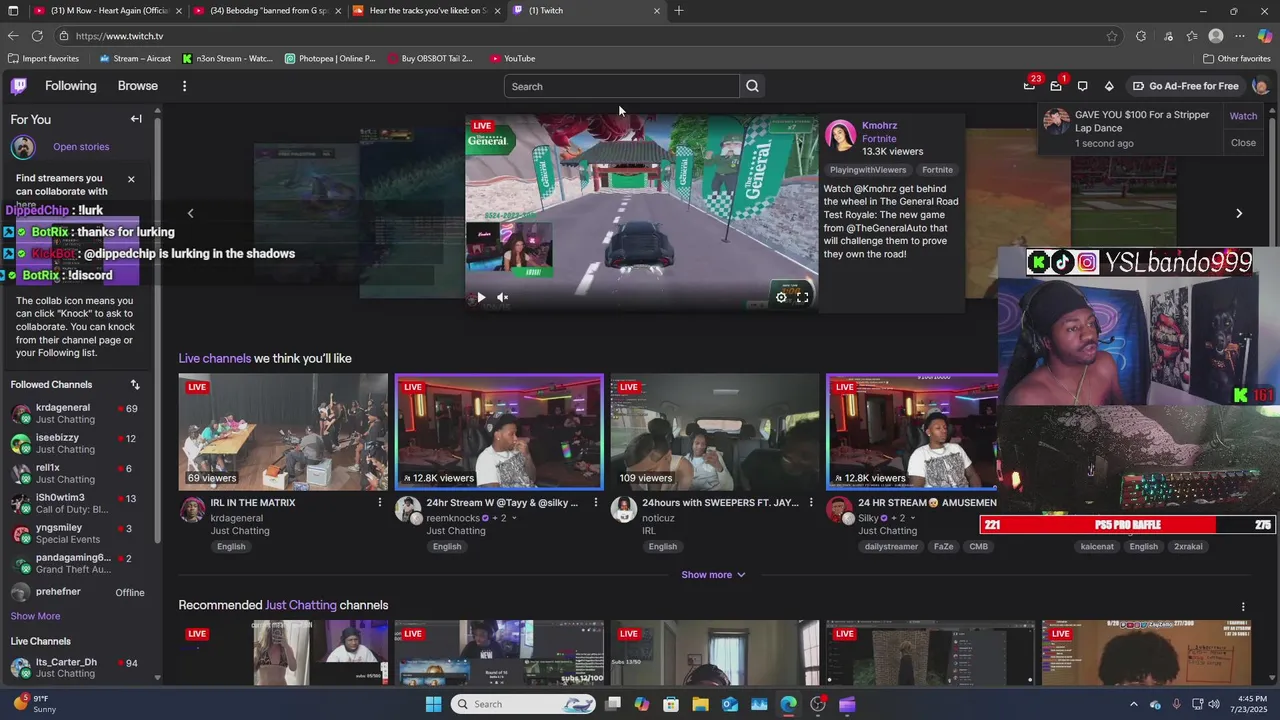Play the featured Kmohrz stream
Screen dimensions: 1280x720
pyautogui.click(x=481, y=297)
